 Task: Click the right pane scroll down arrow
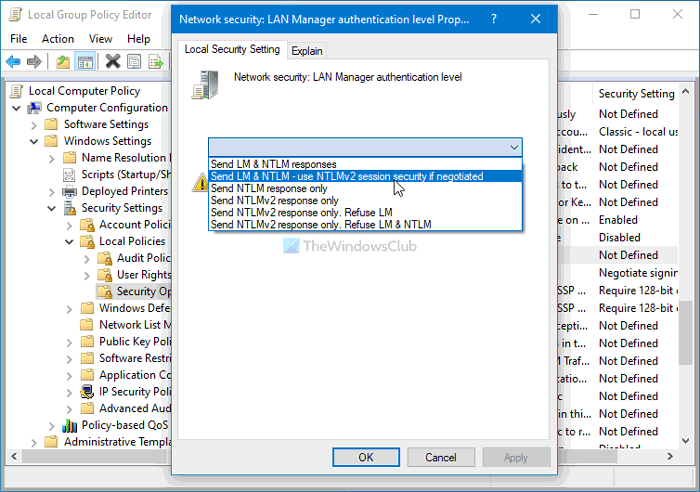pyautogui.click(x=686, y=441)
